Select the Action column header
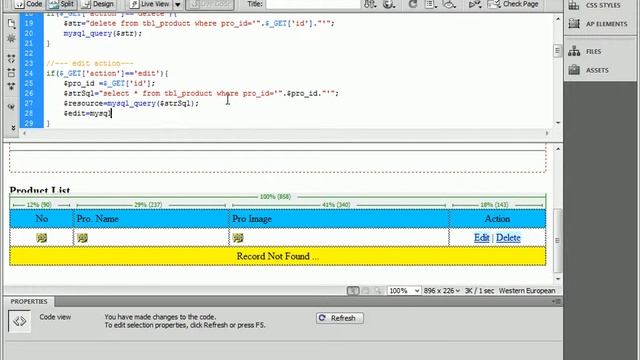 [x=497, y=219]
